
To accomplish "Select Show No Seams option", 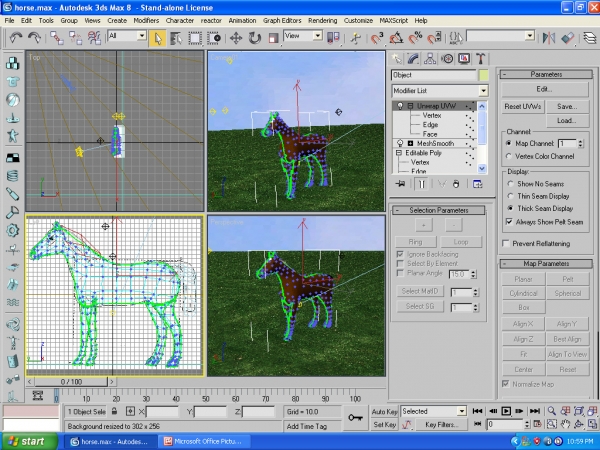I will (x=510, y=184).
